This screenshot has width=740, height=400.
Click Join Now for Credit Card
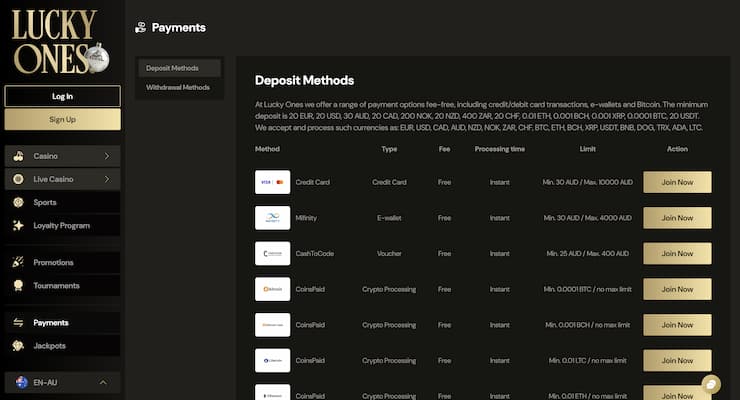coord(677,182)
